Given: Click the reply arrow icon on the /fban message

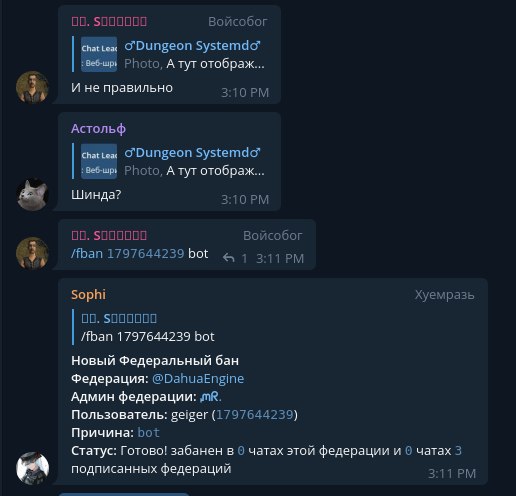Looking at the screenshot, I should tap(229, 258).
